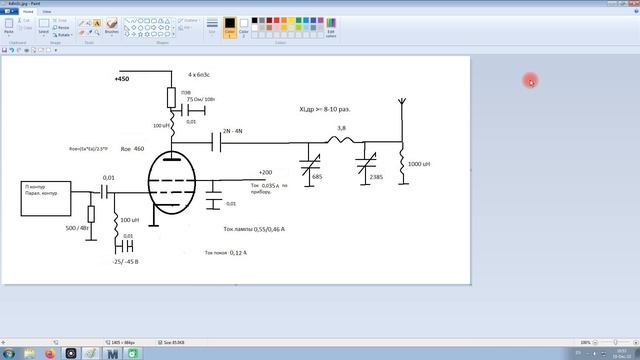Pick the green color swatch
Screen dimensions: 640x360
[x=299, y=20]
